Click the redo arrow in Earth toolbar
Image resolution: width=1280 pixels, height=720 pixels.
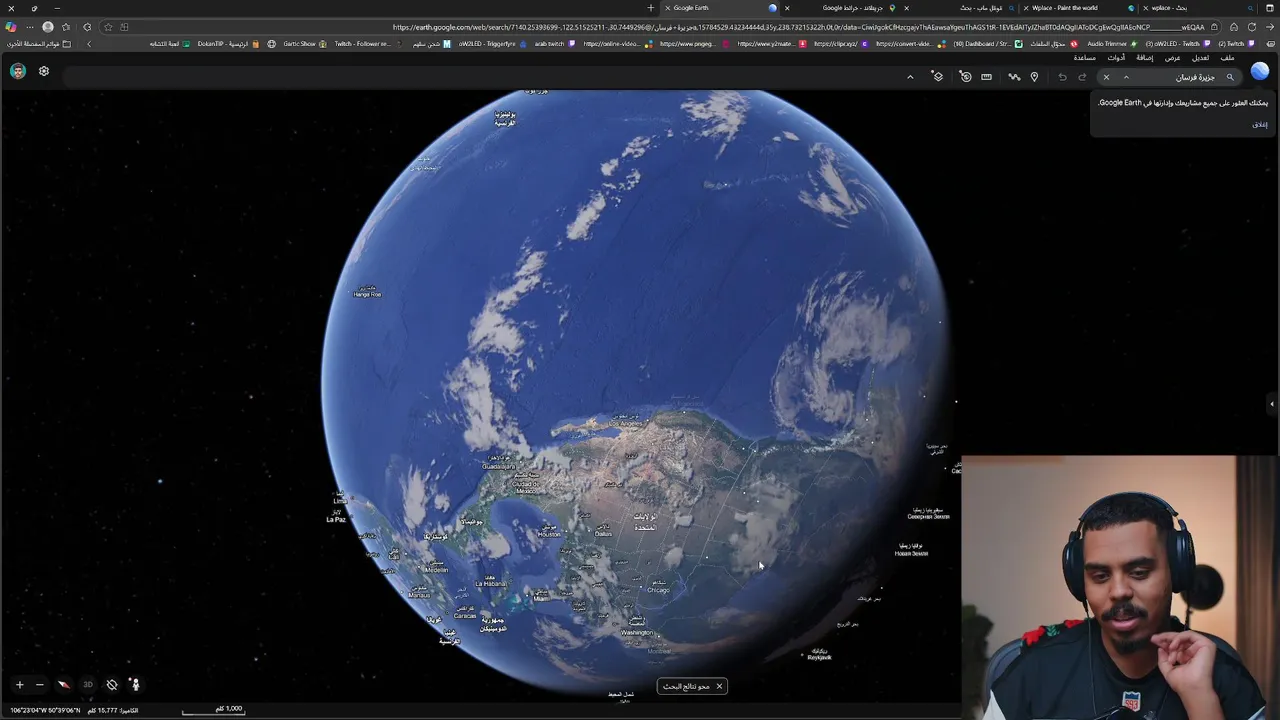pos(1082,77)
